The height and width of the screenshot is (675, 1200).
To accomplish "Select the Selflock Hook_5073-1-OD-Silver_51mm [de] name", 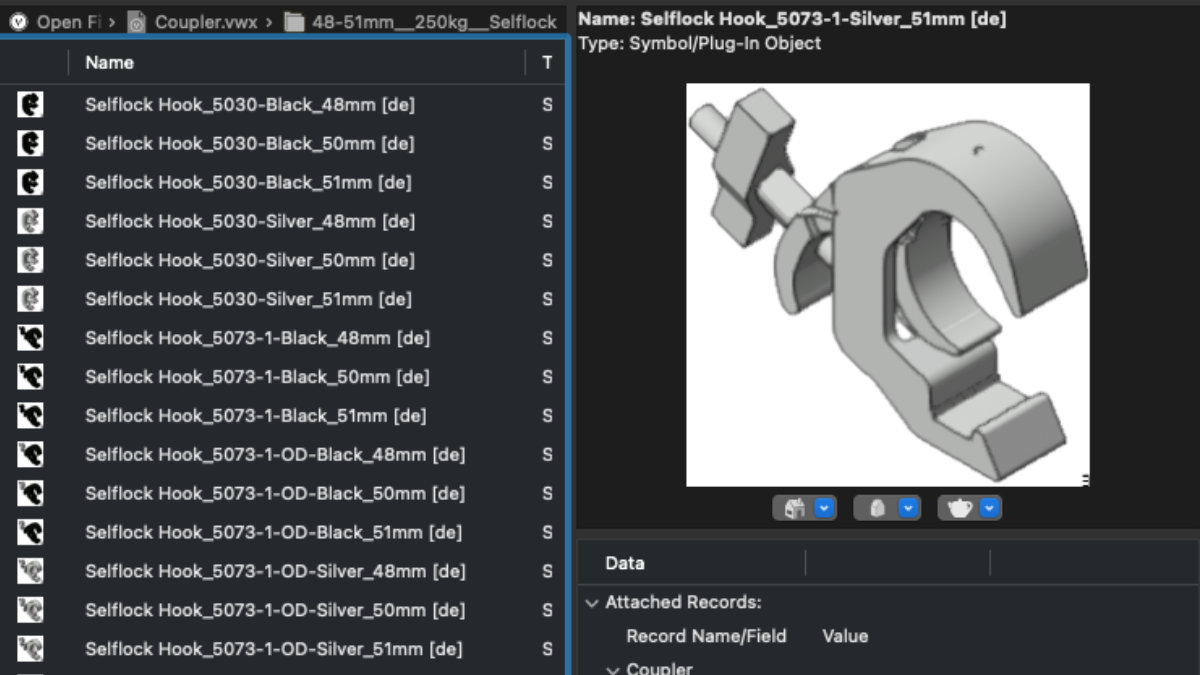I will pos(274,649).
